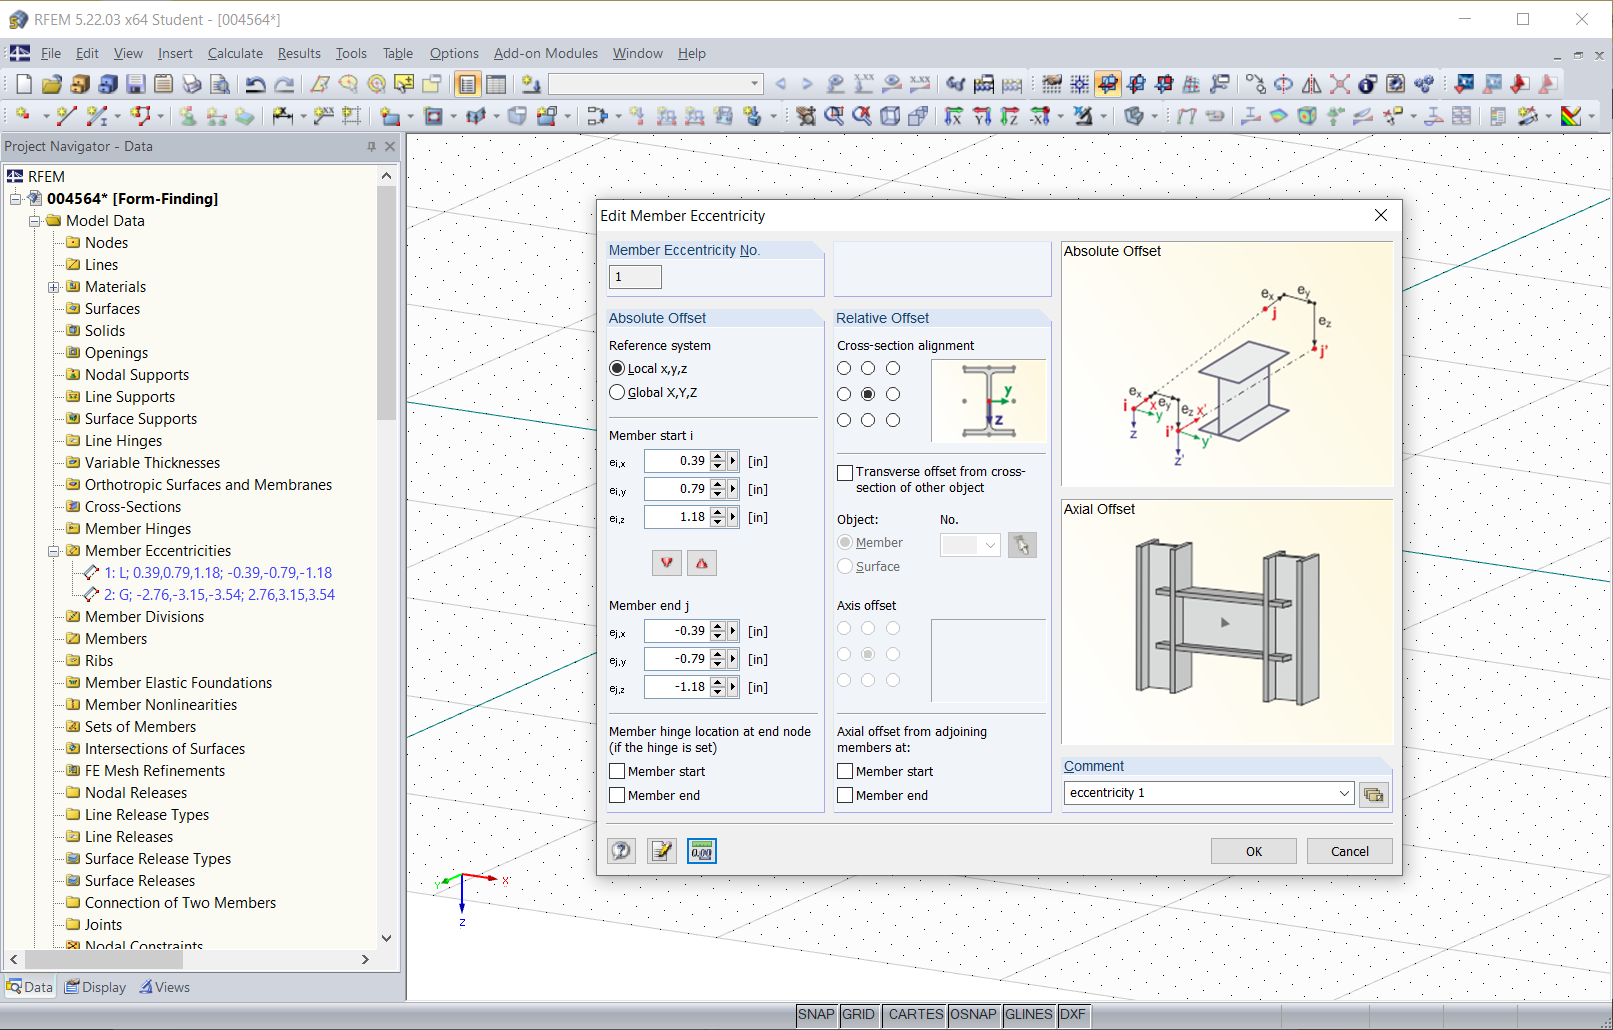Viewport: 1613px width, 1030px height.
Task: Click the Save icon in the main toolbar
Action: pos(136,85)
